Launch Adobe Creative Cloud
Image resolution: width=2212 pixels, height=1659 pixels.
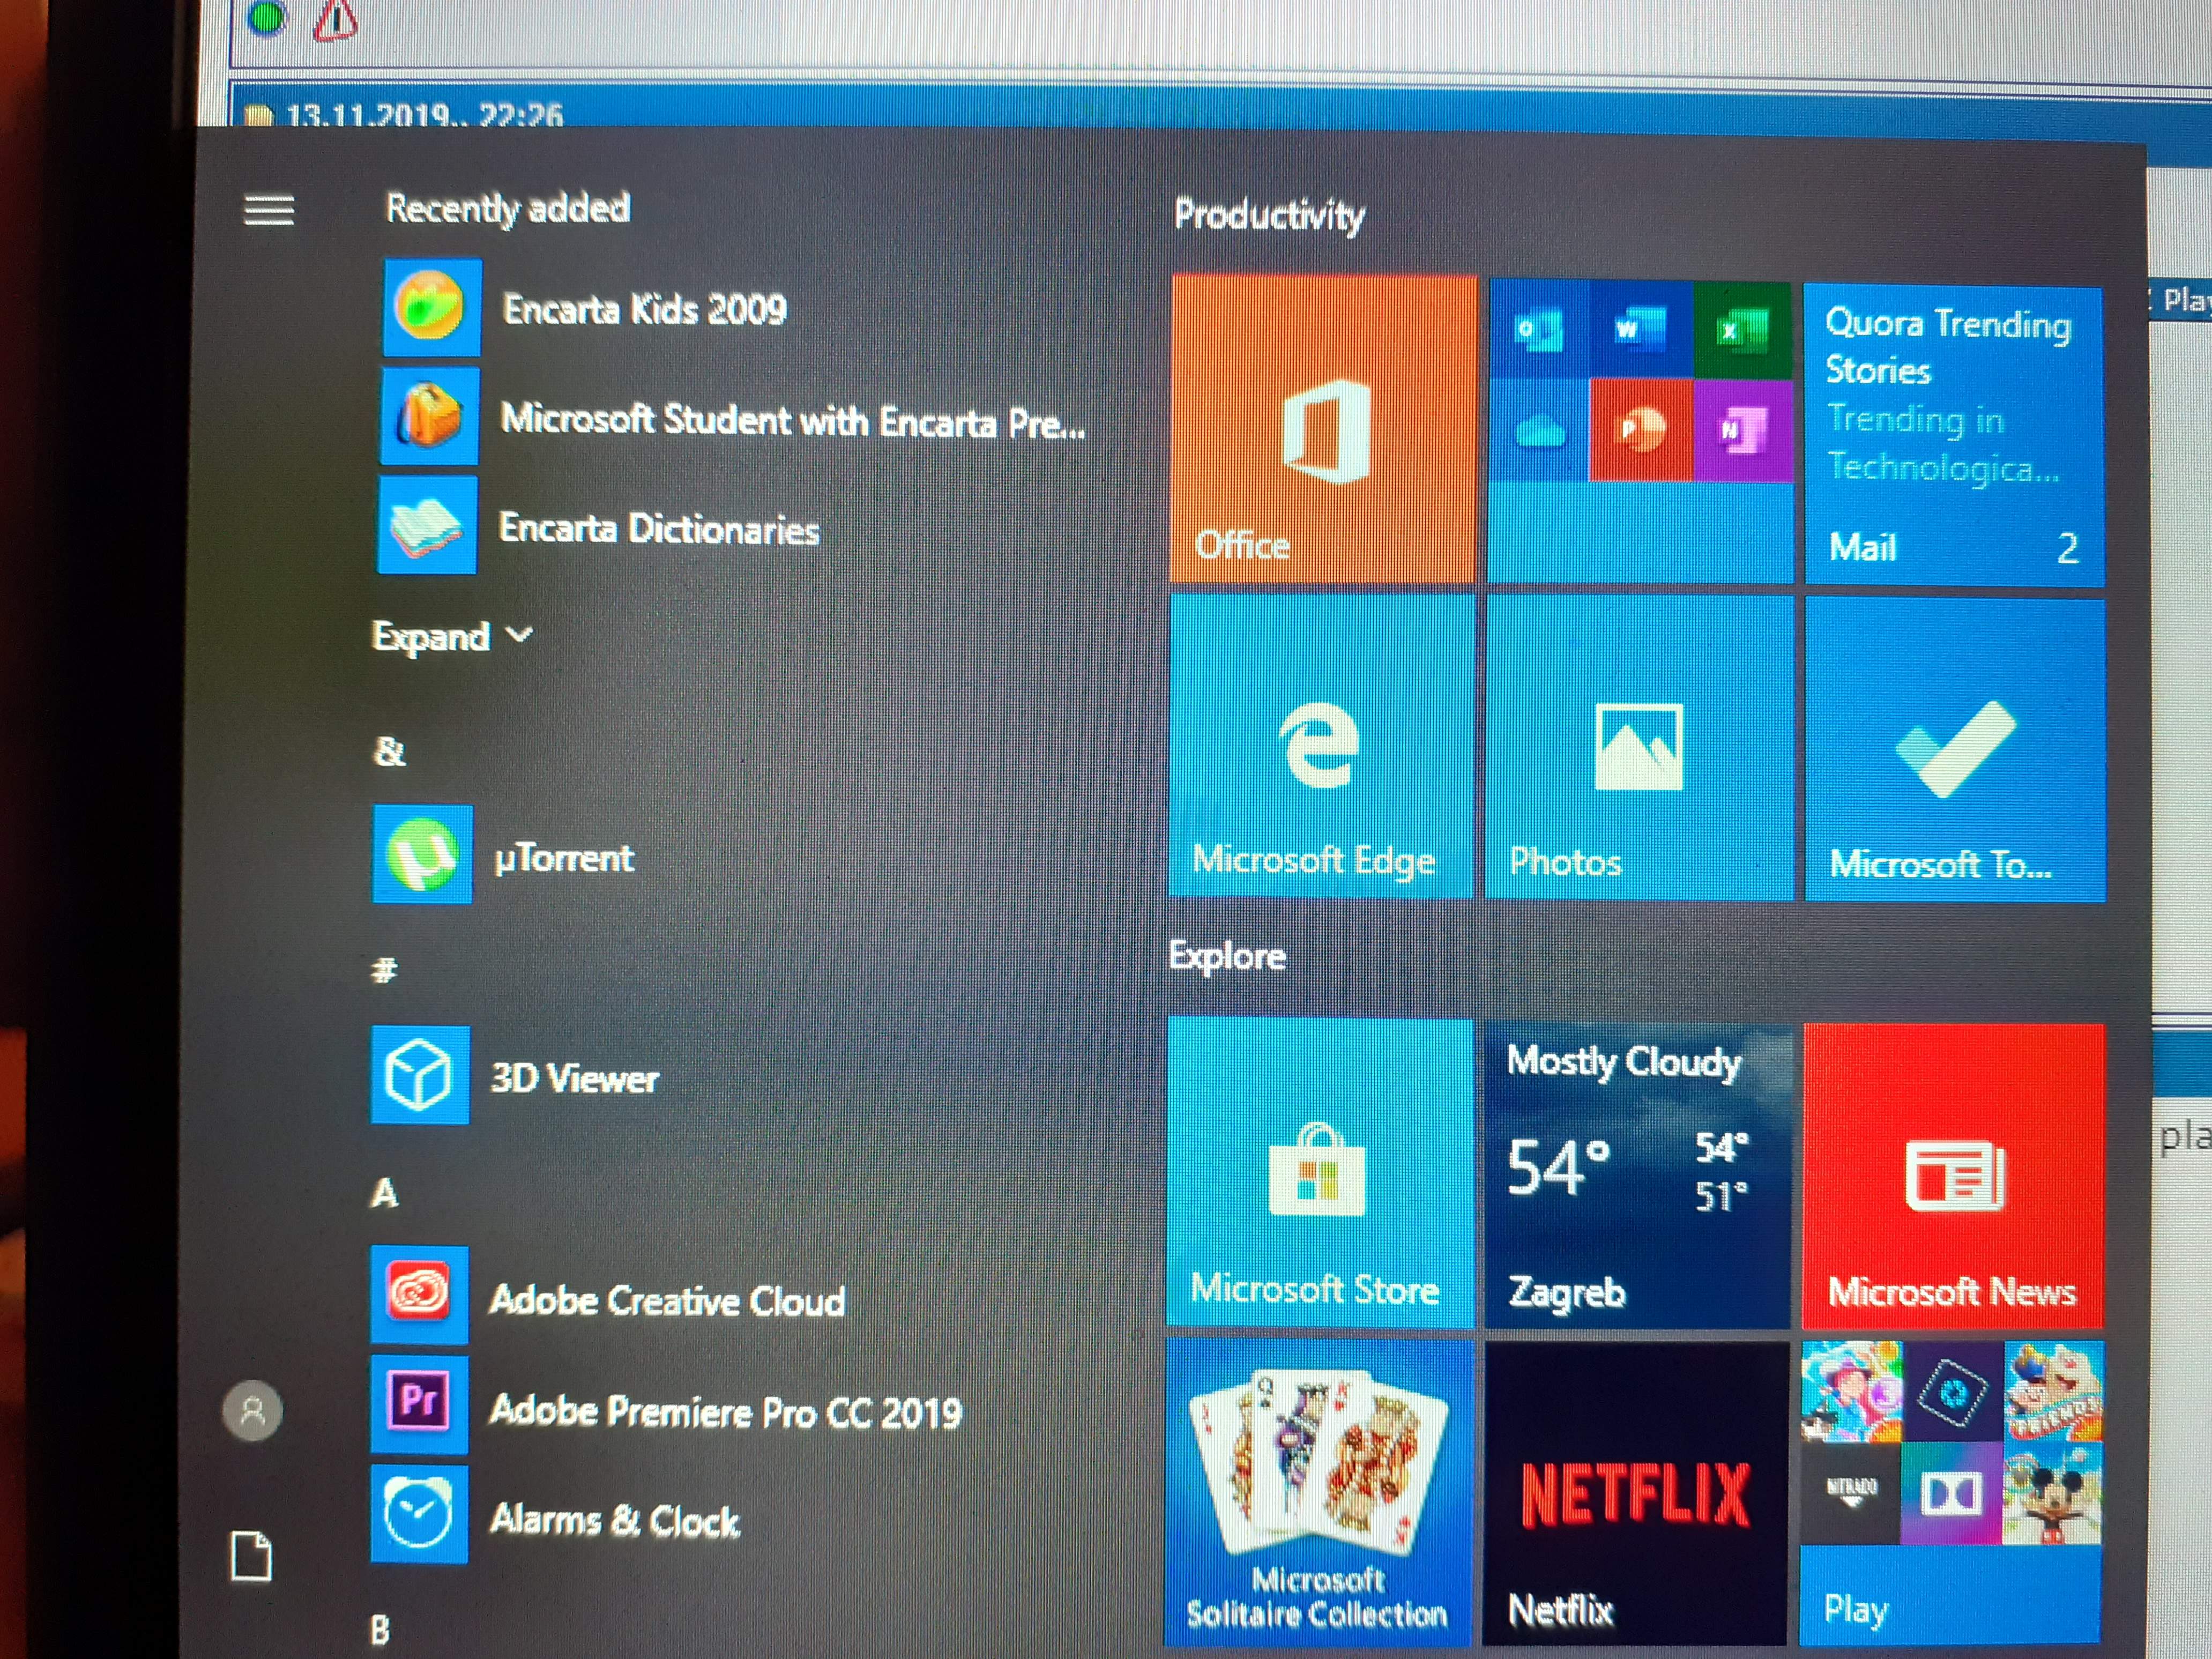click(666, 1299)
